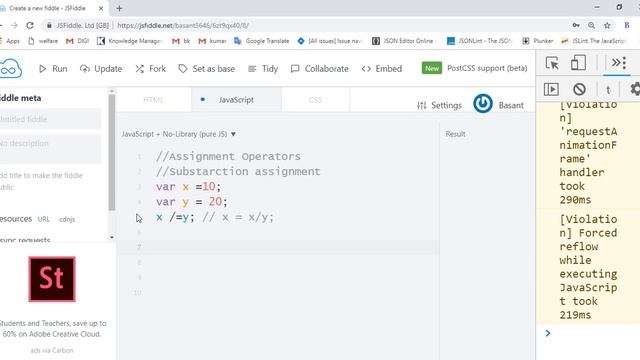Clear the console

pyautogui.click(x=579, y=89)
